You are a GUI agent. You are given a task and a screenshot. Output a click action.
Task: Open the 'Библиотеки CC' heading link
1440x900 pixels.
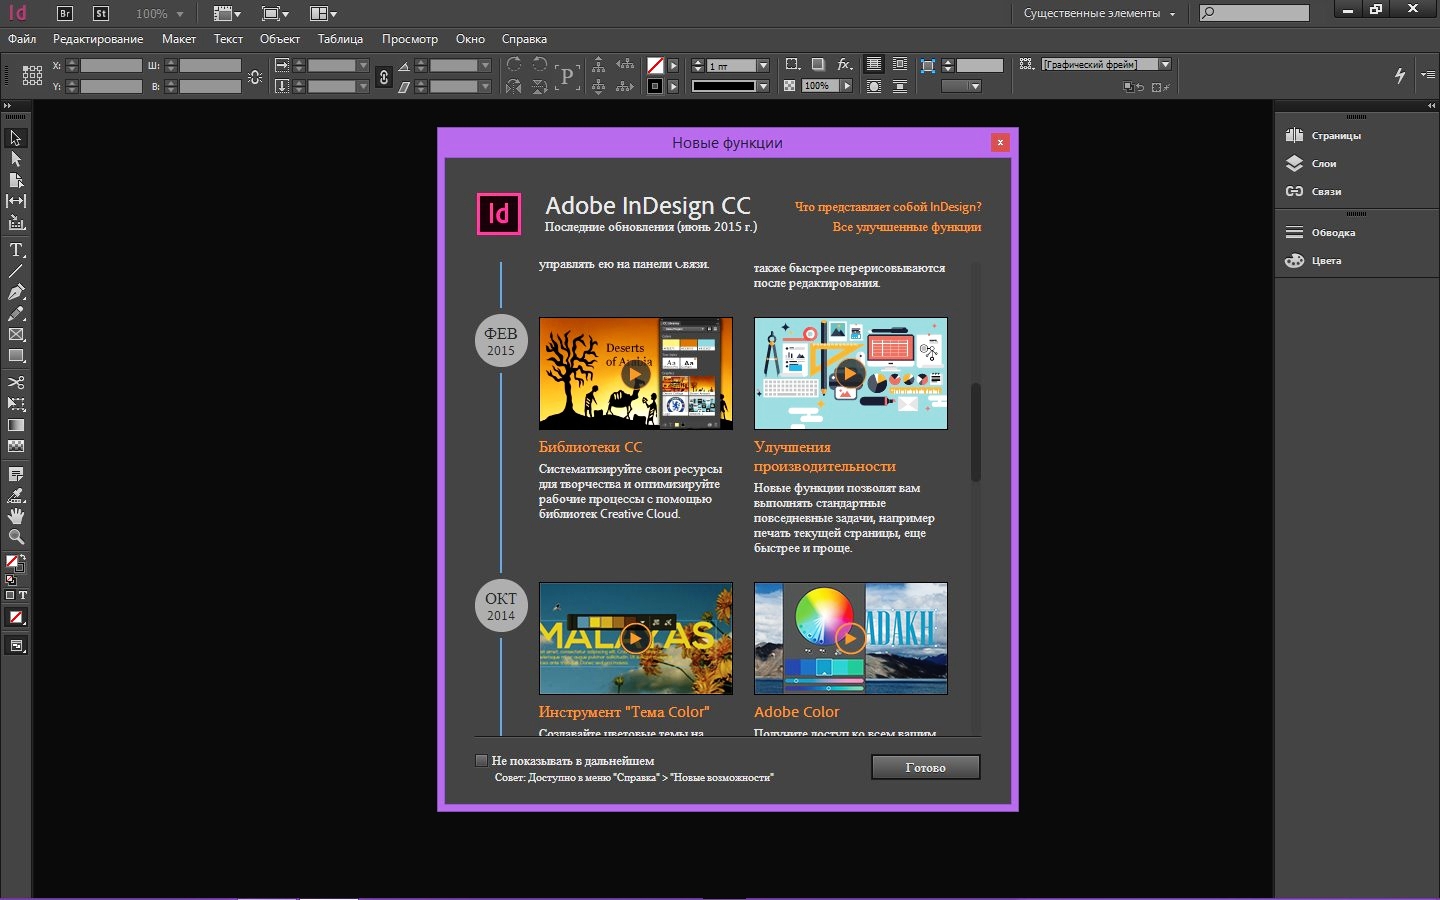(590, 447)
